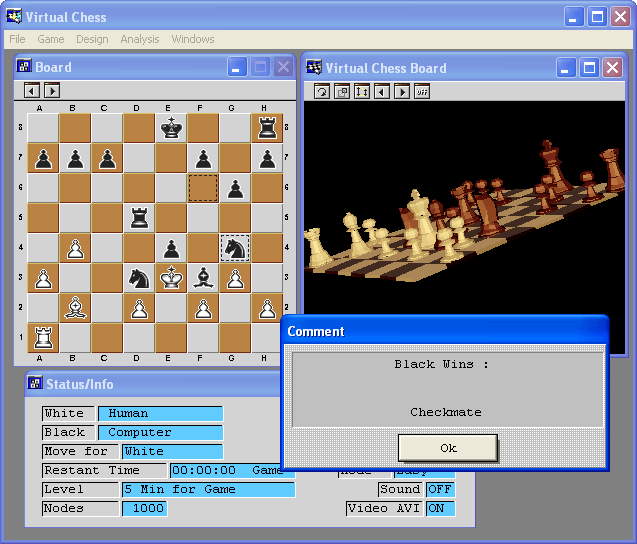Click the left arrow in Board window toolbar
Viewport: 637px width, 544px height.
[x=32, y=90]
